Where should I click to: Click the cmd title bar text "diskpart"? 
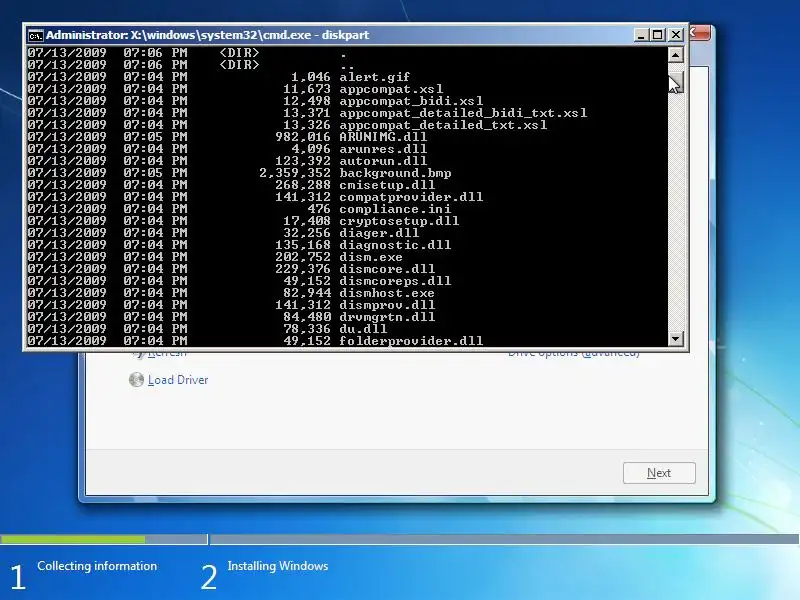(x=345, y=35)
